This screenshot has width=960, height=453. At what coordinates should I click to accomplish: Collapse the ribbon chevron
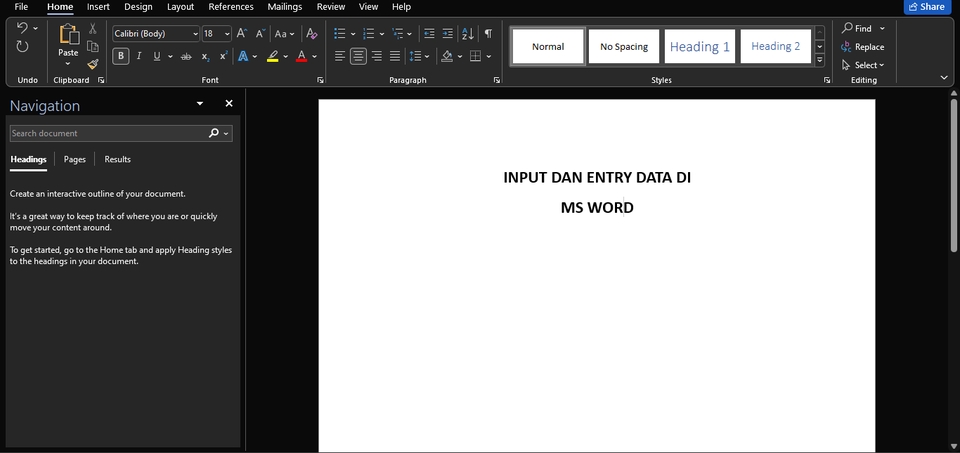tap(944, 78)
